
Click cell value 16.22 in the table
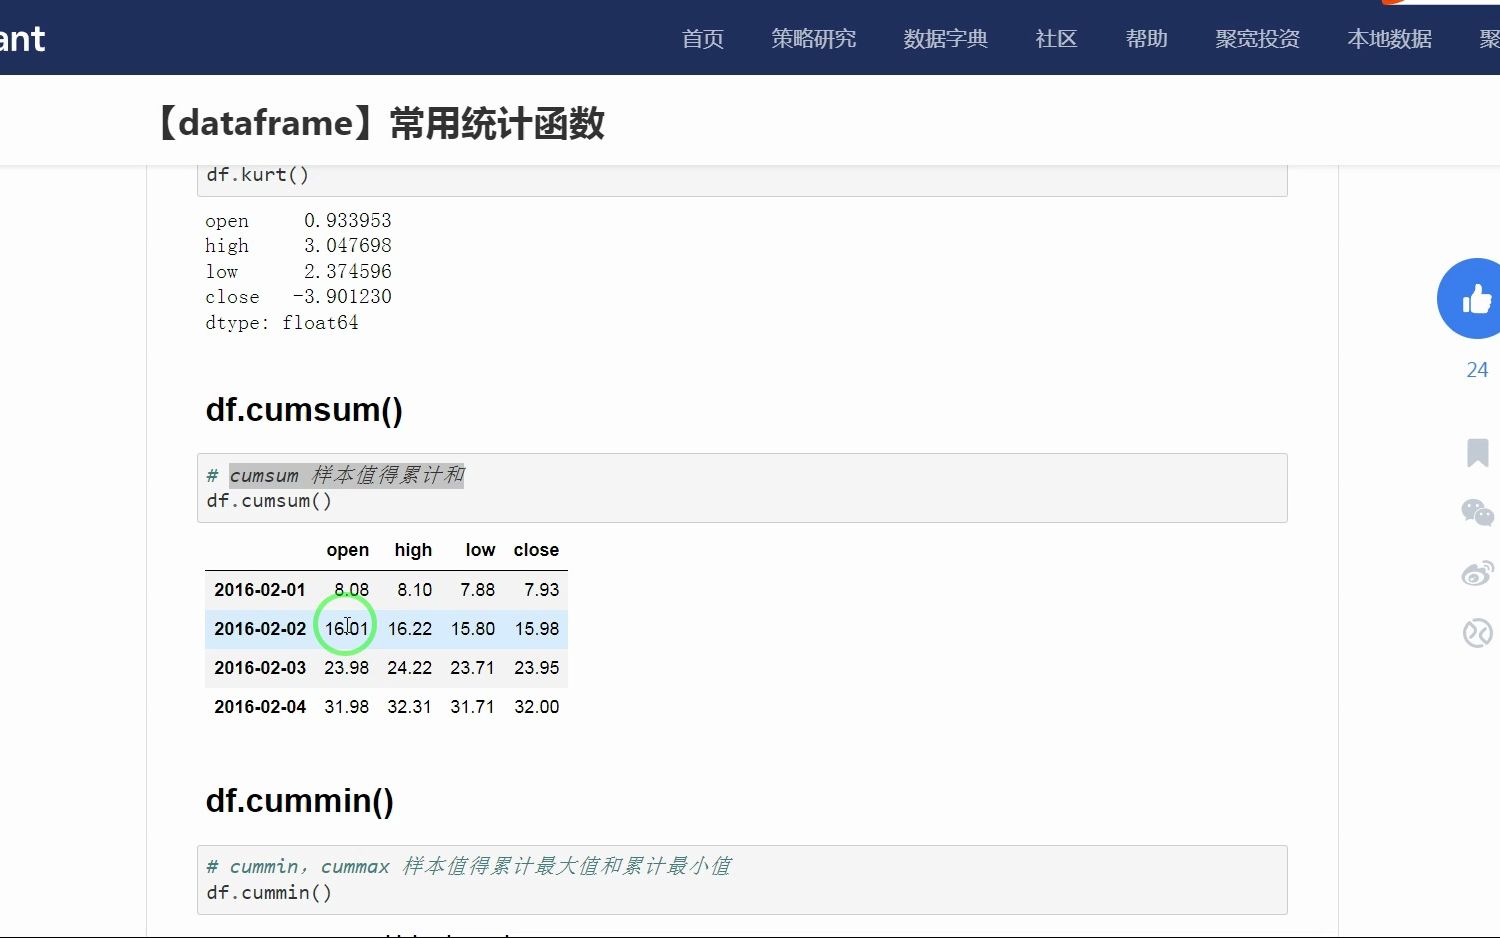(410, 629)
